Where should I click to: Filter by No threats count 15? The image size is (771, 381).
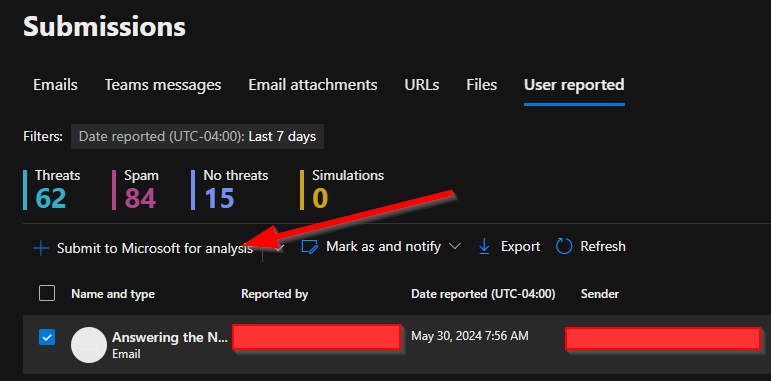pyautogui.click(x=230, y=190)
